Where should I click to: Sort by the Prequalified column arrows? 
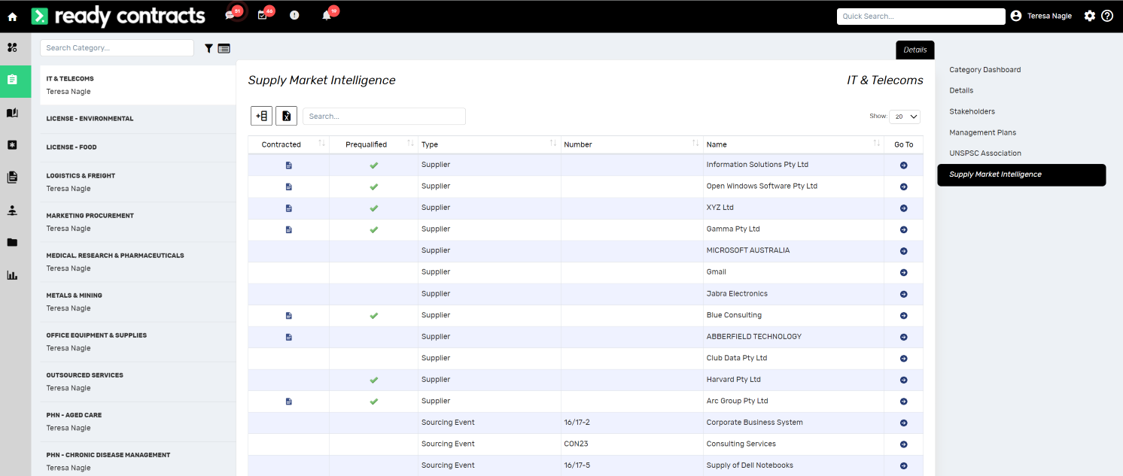pyautogui.click(x=410, y=144)
